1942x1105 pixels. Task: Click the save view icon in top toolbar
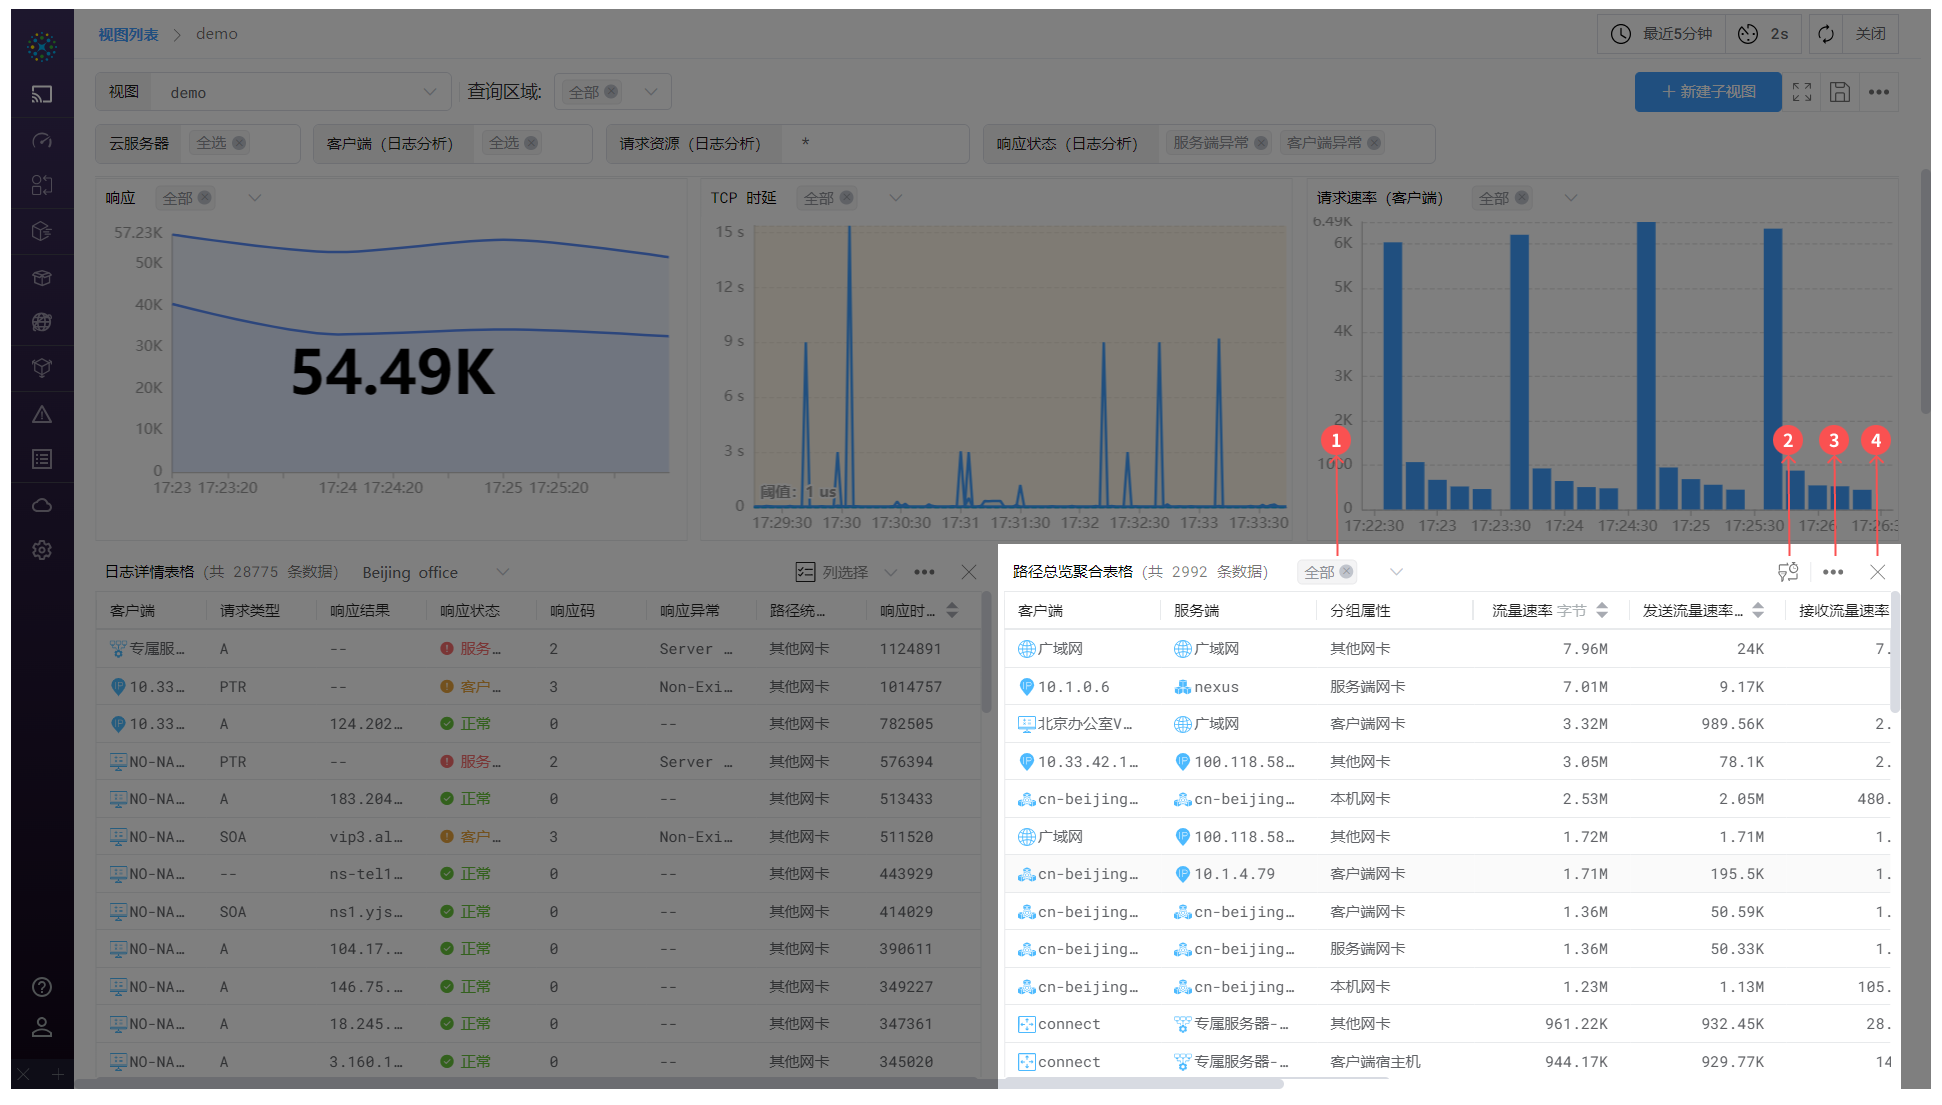1840,92
